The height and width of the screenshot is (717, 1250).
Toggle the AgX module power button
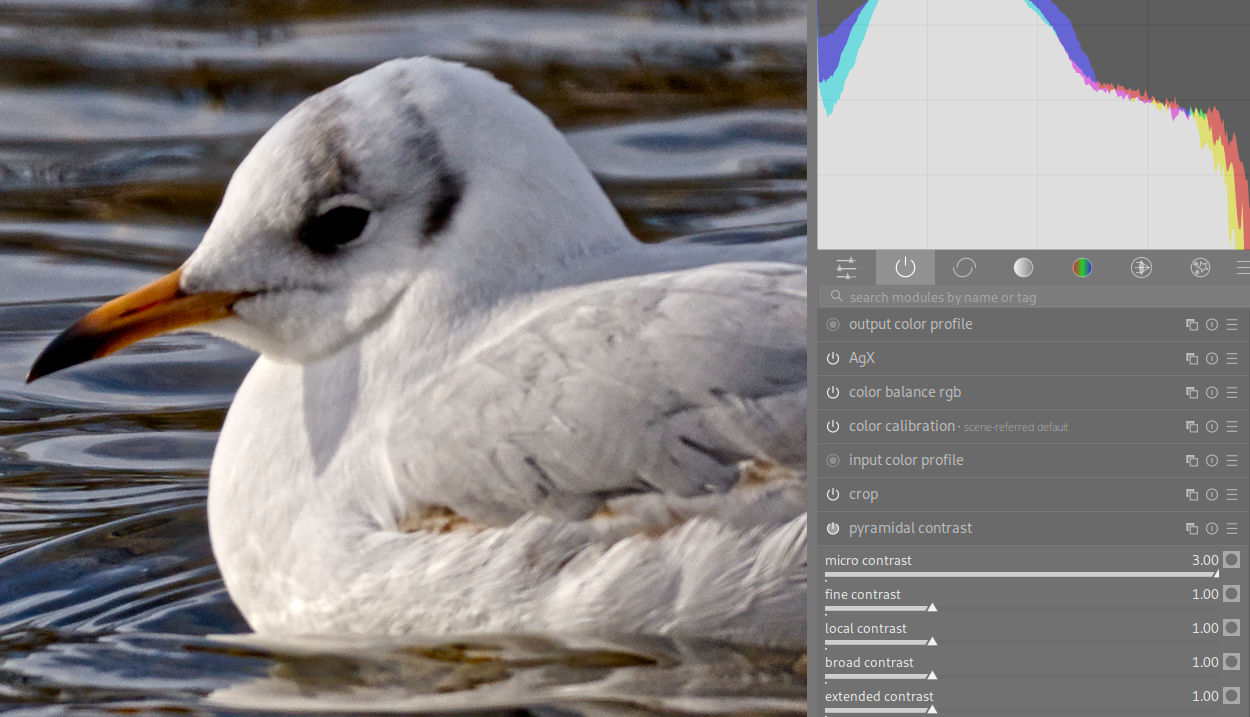click(833, 359)
